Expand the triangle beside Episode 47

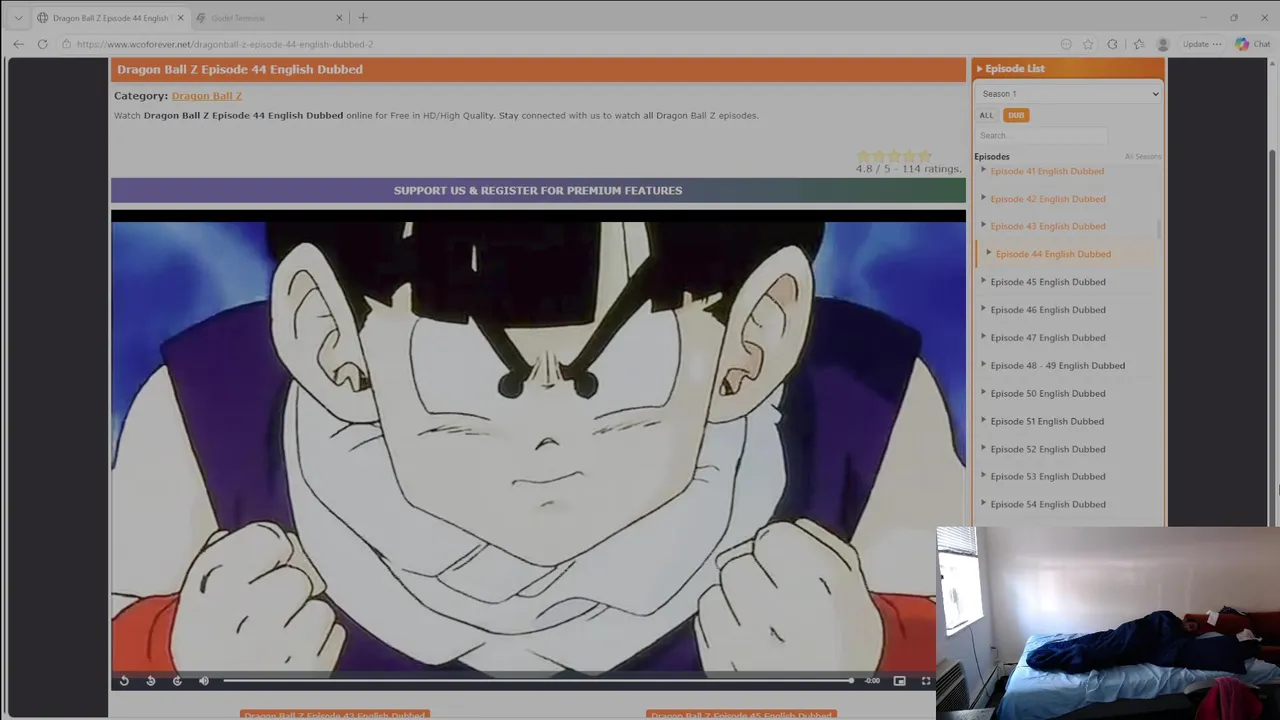983,337
